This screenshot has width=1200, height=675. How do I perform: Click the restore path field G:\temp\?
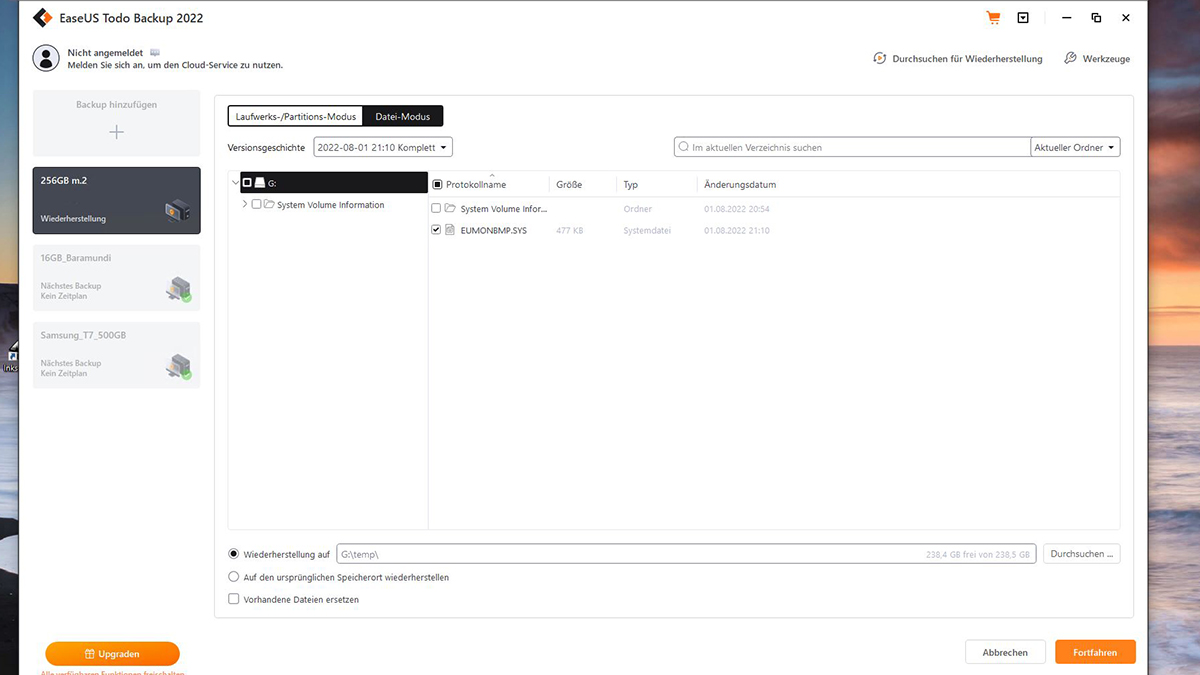[686, 553]
